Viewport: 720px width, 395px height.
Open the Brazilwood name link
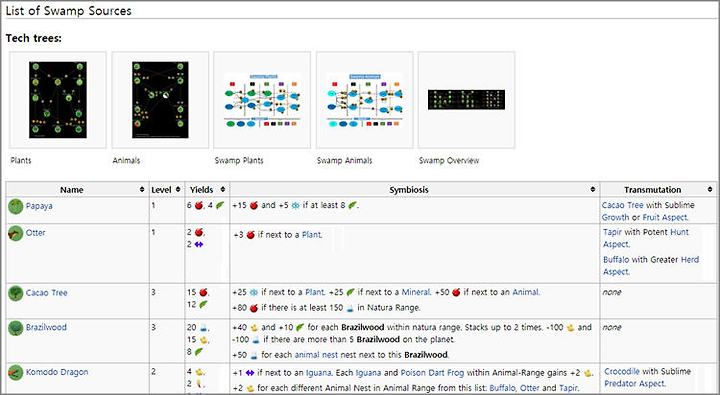point(46,327)
